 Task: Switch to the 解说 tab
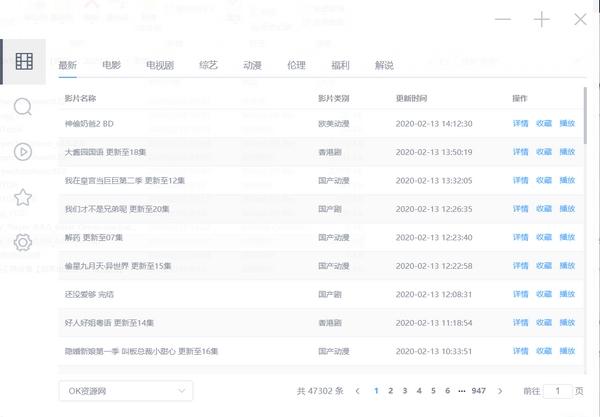pyautogui.click(x=384, y=65)
